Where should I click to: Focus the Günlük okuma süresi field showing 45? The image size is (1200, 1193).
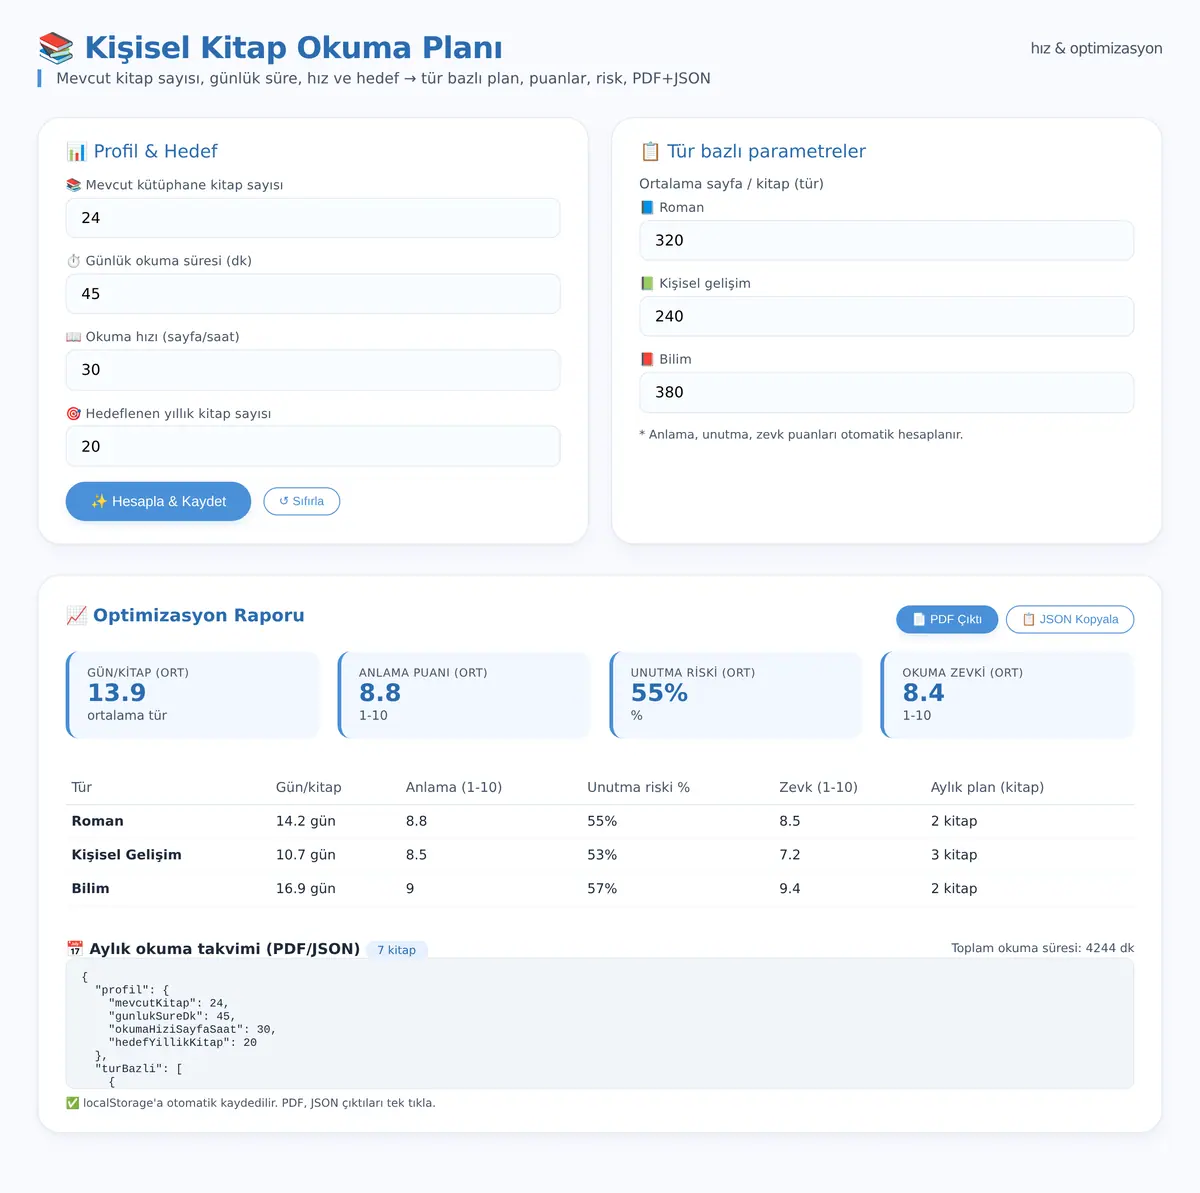pyautogui.click(x=313, y=294)
